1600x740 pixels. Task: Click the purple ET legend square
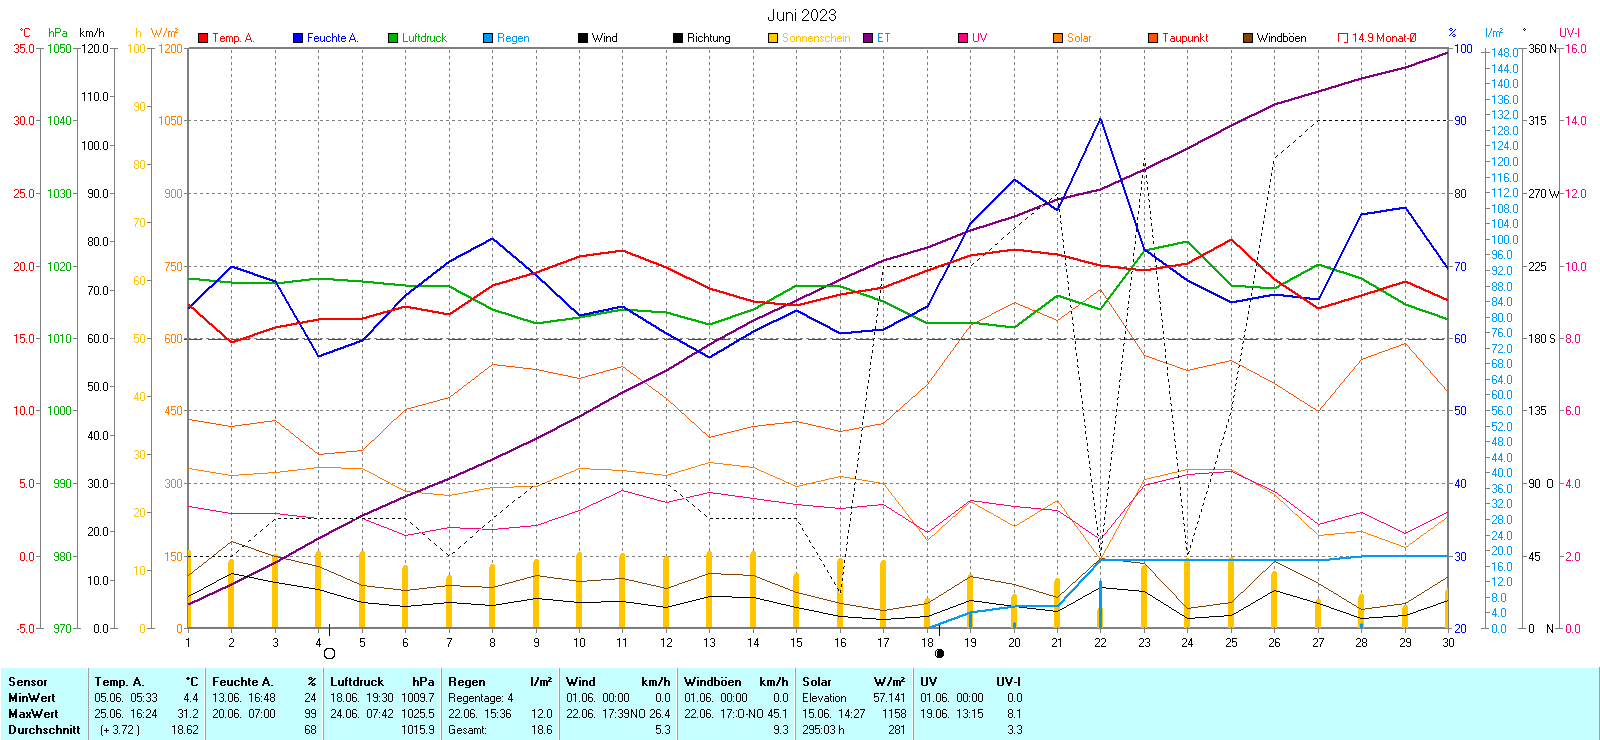[868, 38]
